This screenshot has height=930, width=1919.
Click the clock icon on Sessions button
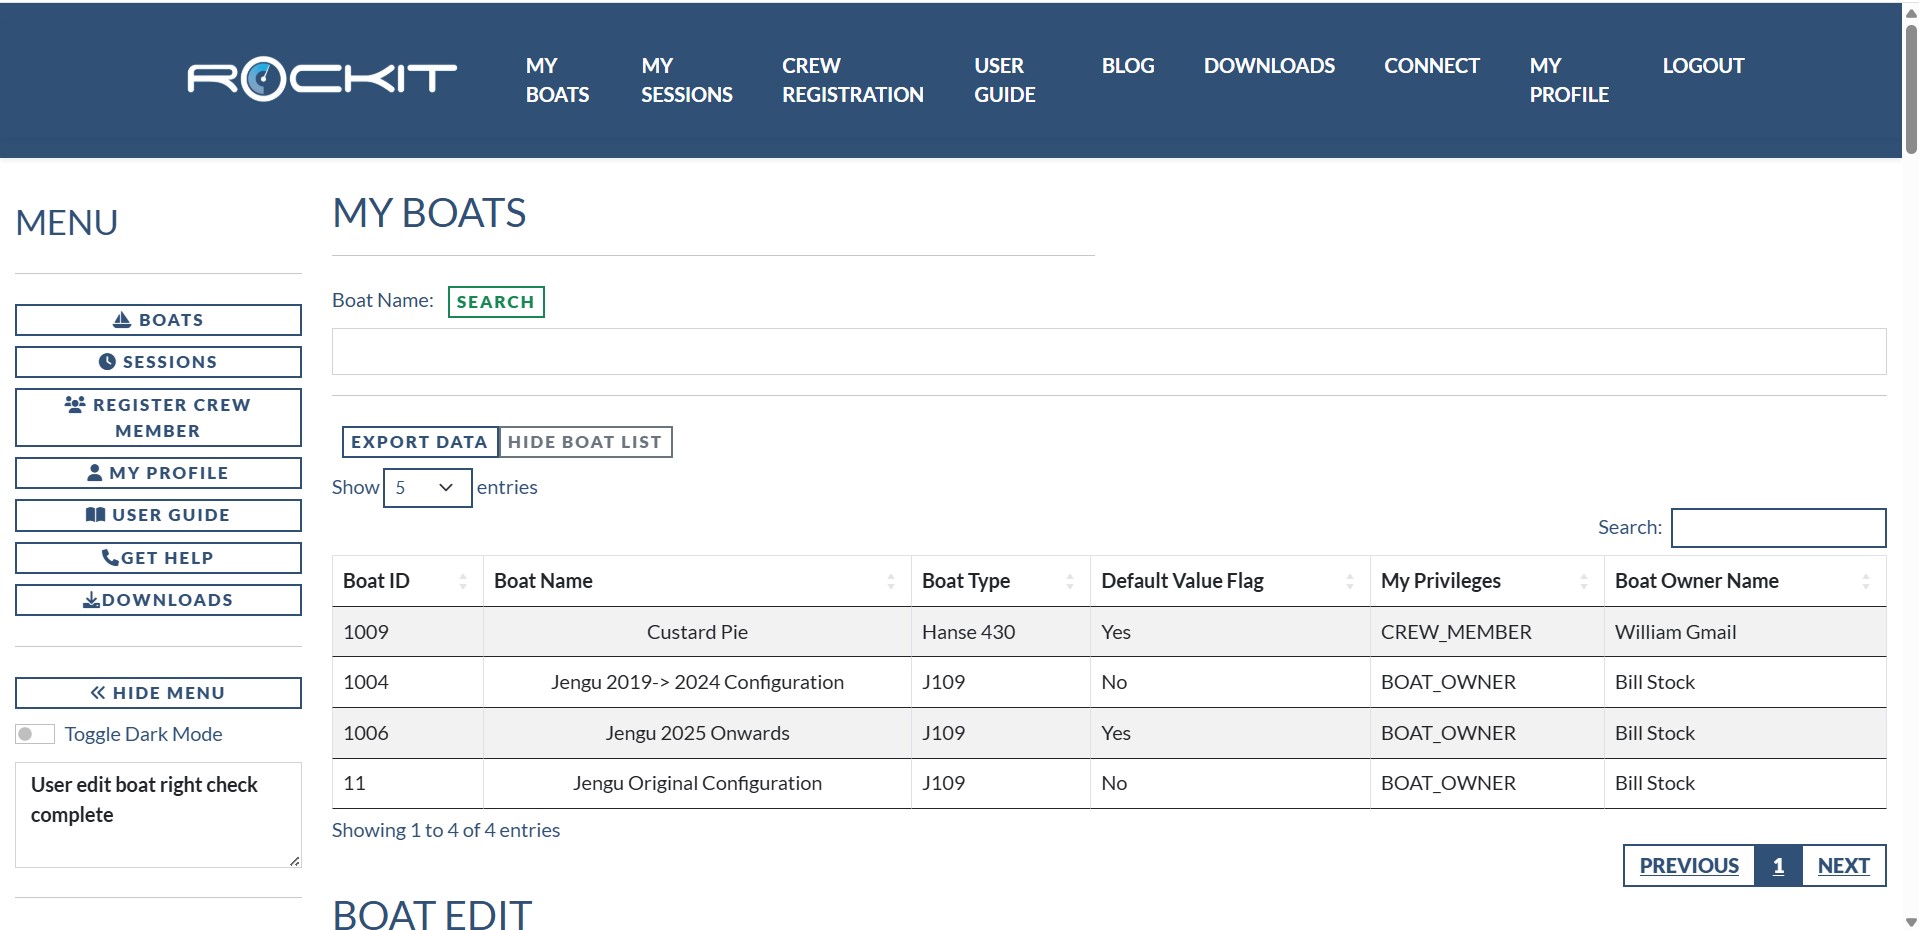[107, 362]
